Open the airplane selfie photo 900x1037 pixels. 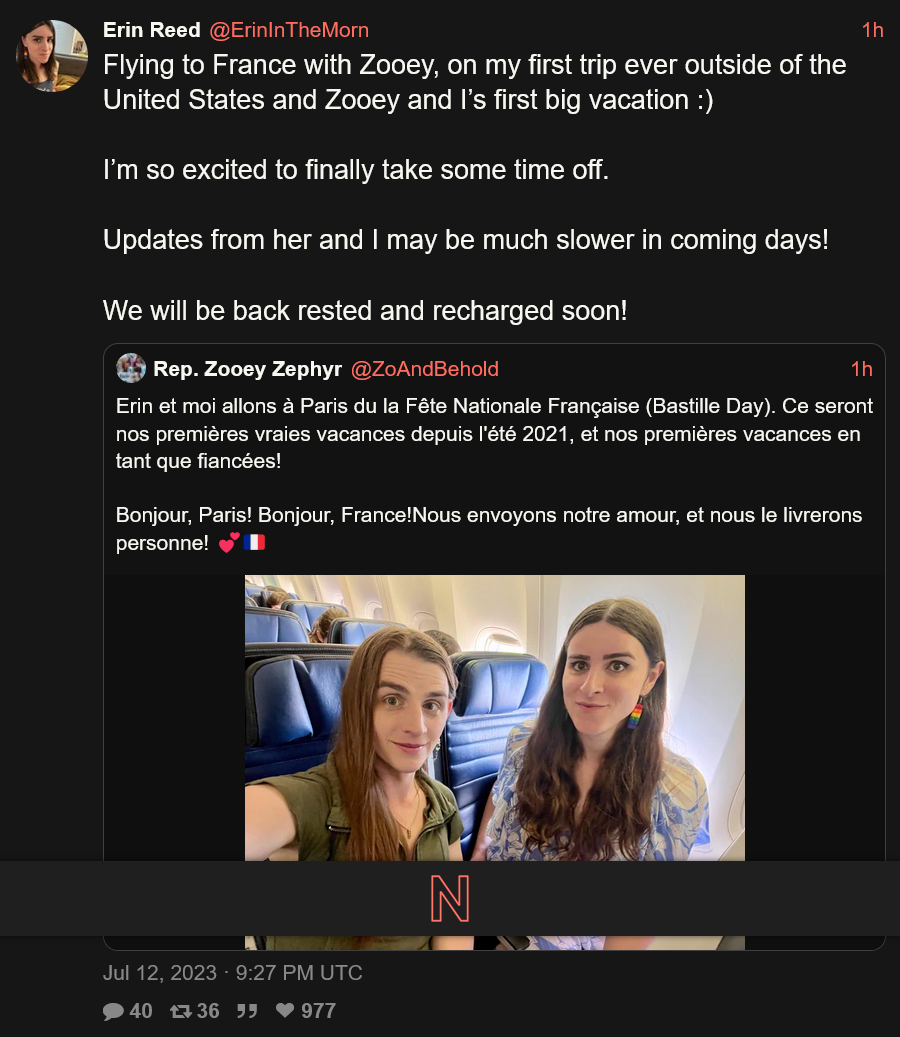coord(495,718)
